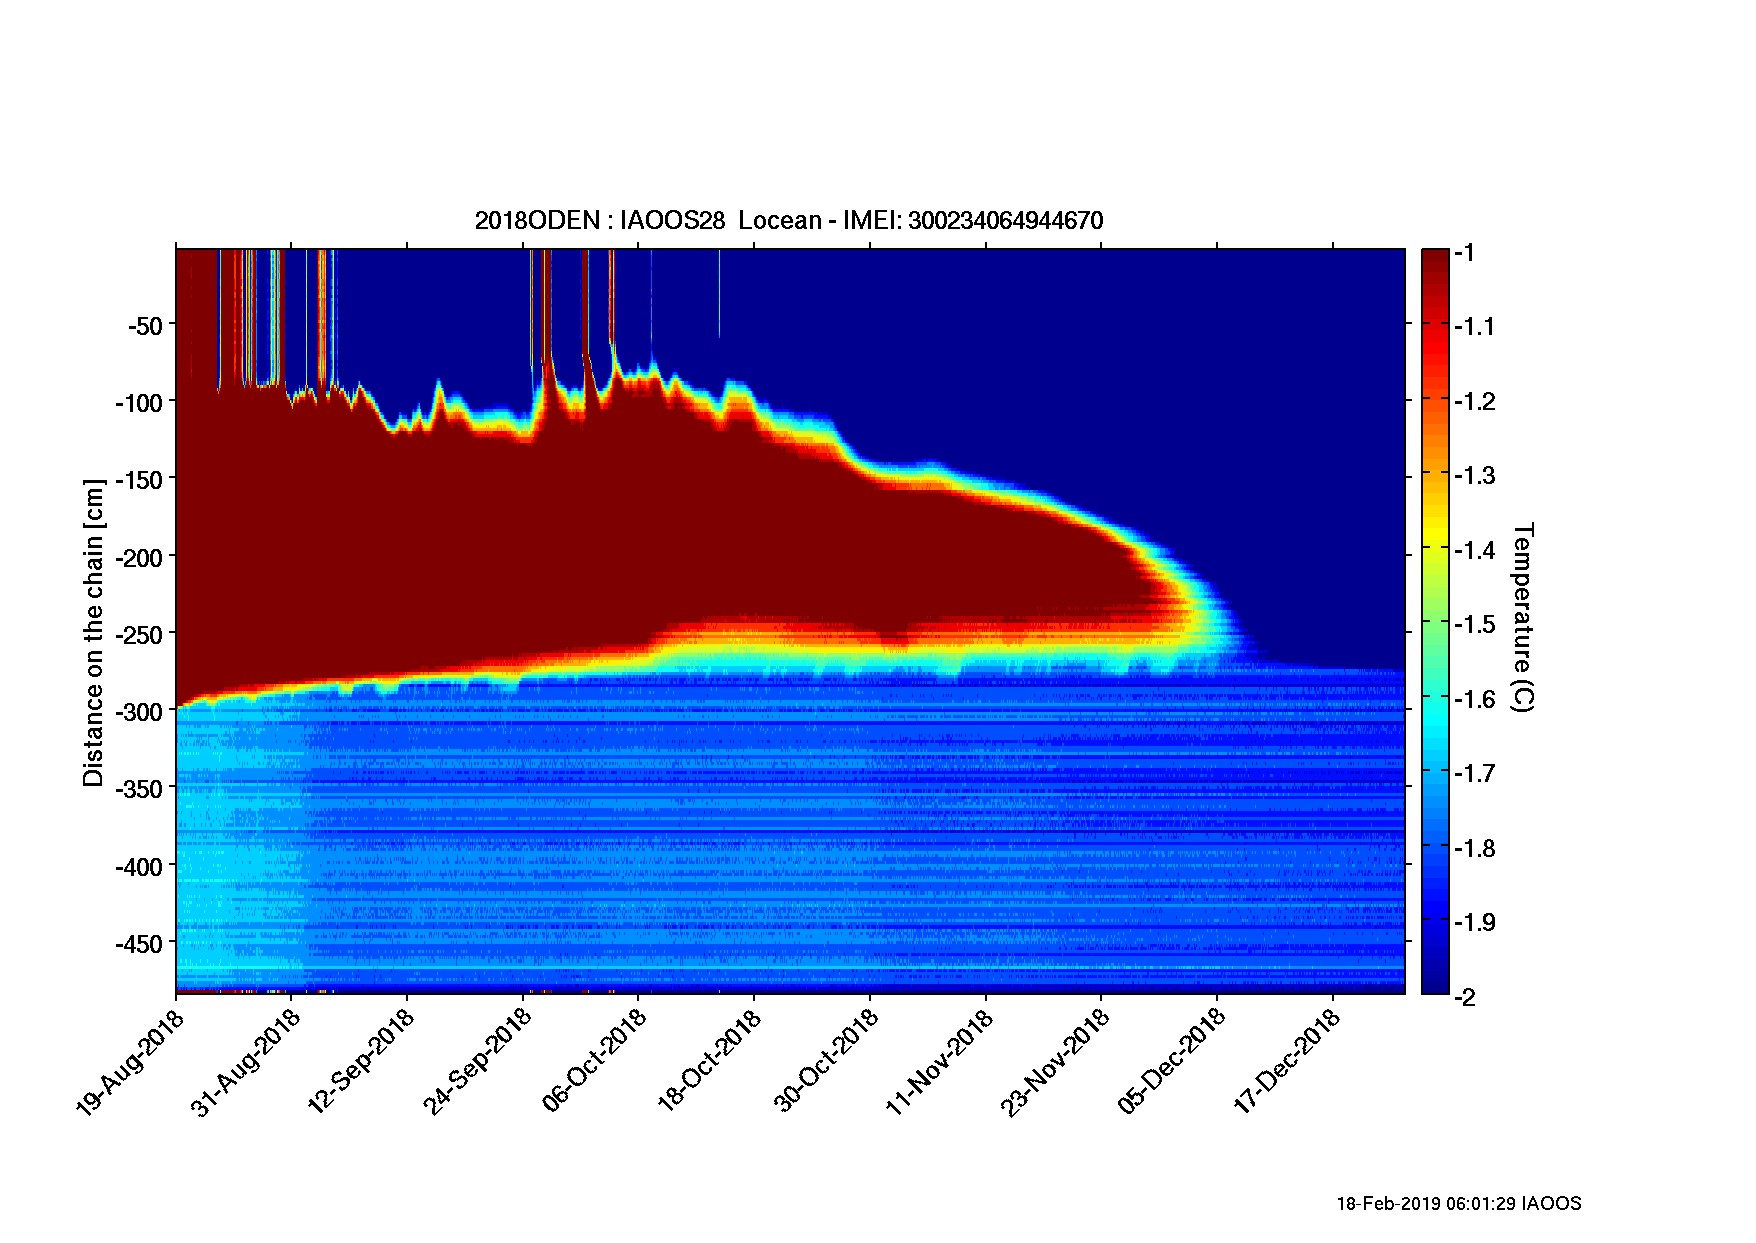
Task: Select the 06-Oct-2018 date tick label
Action: coord(594,1062)
